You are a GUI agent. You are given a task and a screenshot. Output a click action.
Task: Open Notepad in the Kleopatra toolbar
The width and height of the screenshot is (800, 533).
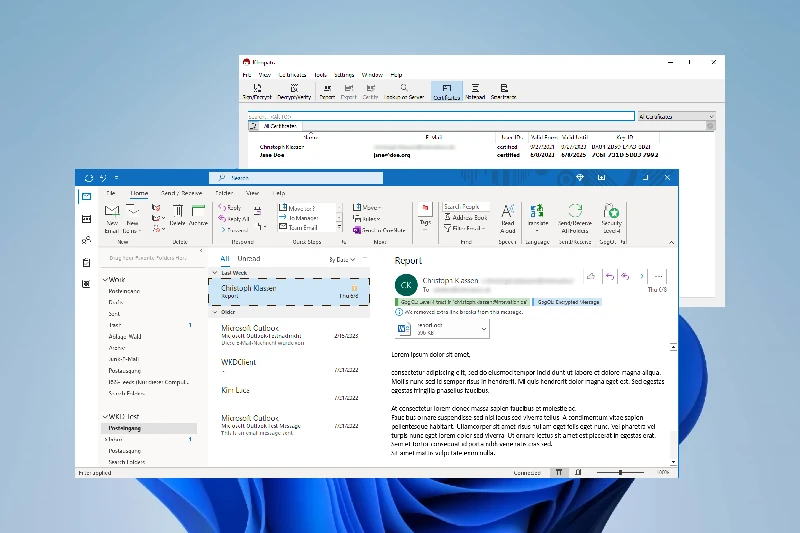pyautogui.click(x=475, y=91)
